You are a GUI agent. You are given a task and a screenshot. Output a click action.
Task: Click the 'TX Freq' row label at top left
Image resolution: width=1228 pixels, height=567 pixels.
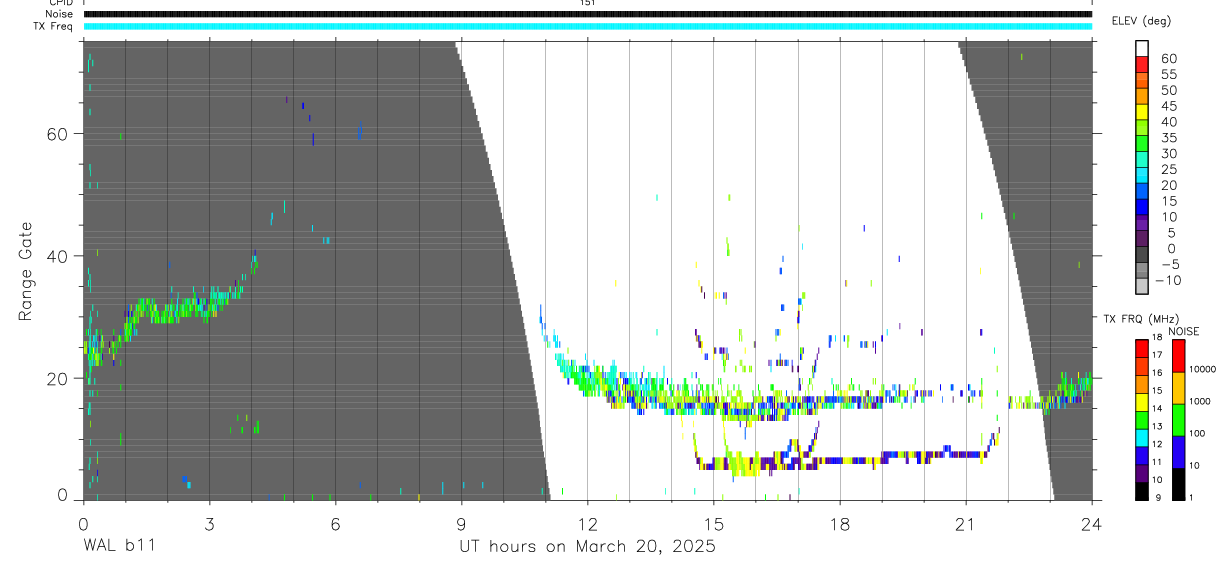point(53,26)
